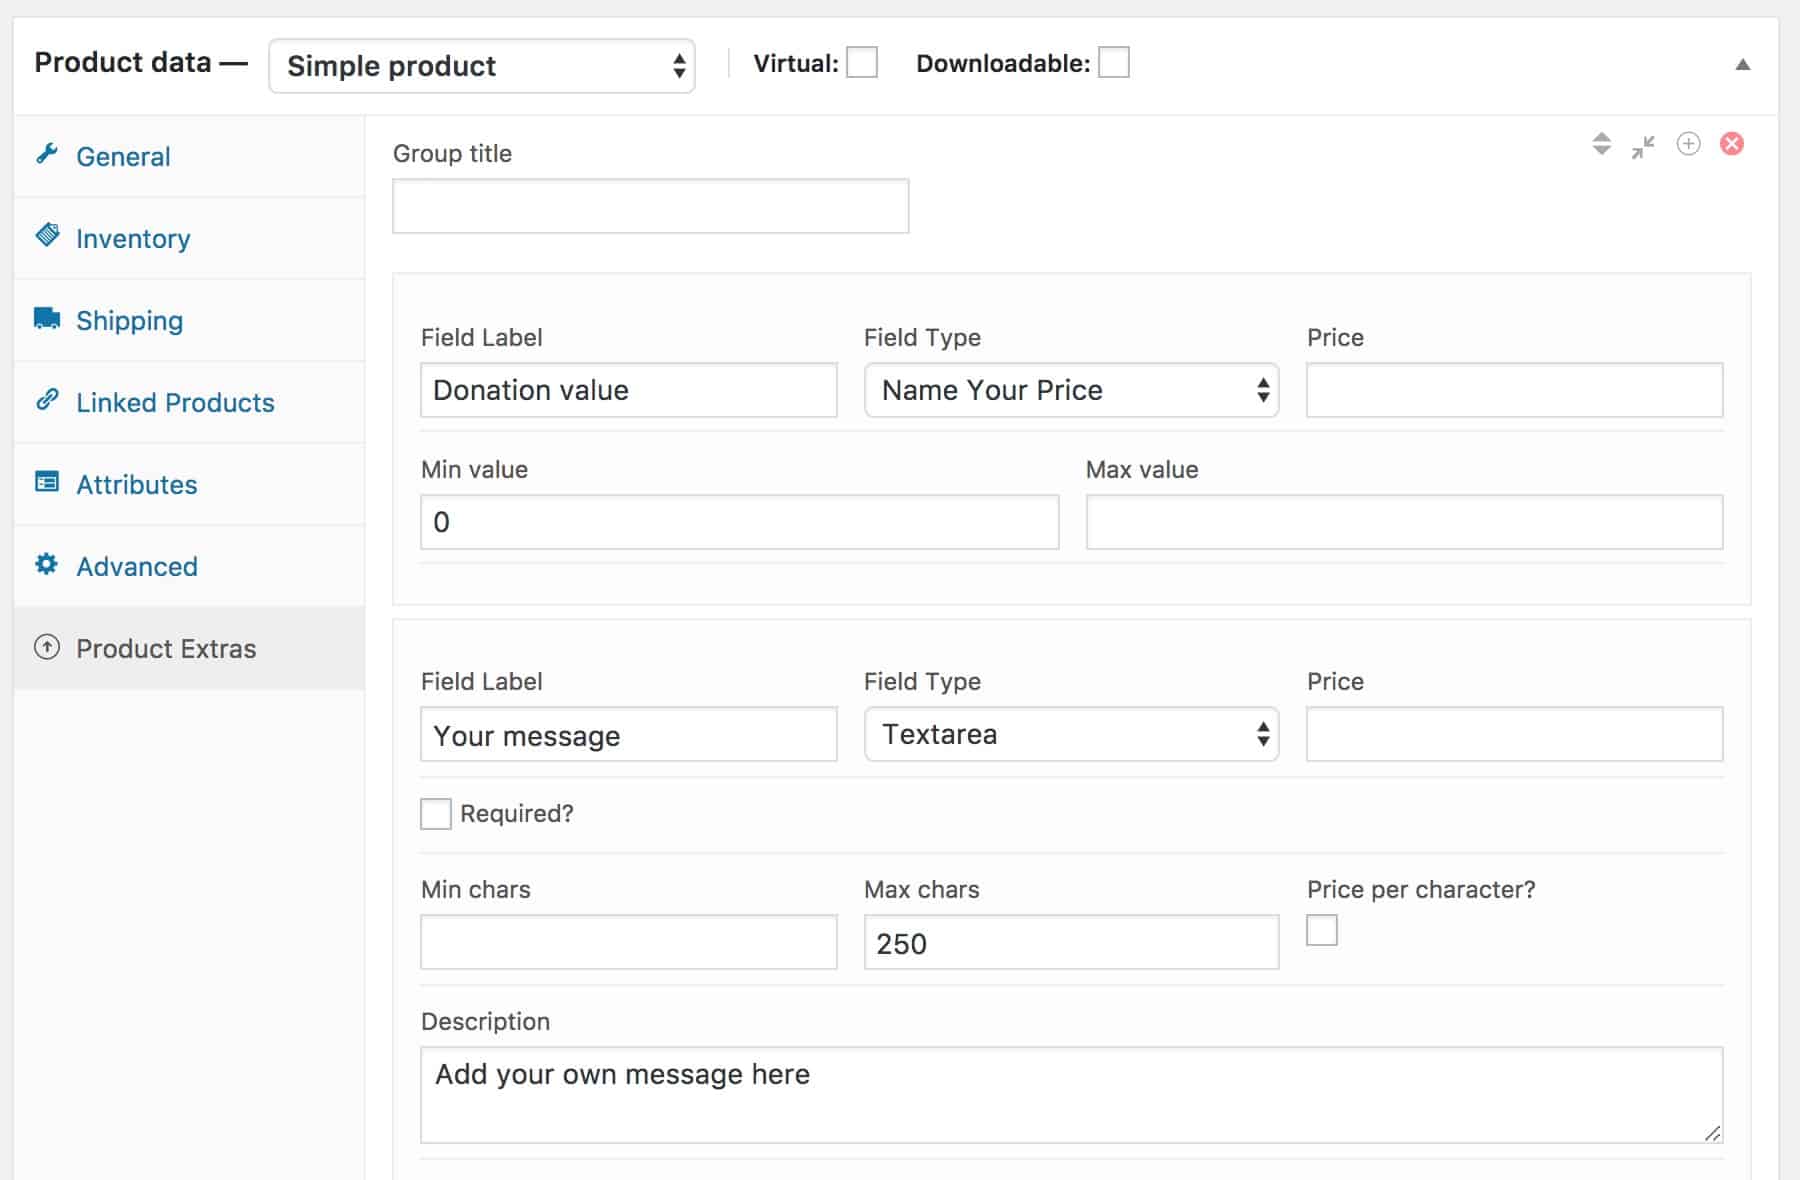
Task: Click the group reorder up-down arrows icon
Action: point(1602,144)
